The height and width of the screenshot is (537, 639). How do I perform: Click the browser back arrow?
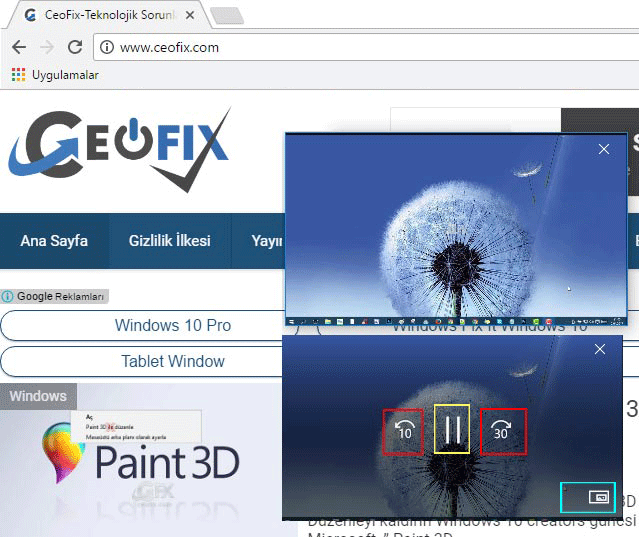19,47
